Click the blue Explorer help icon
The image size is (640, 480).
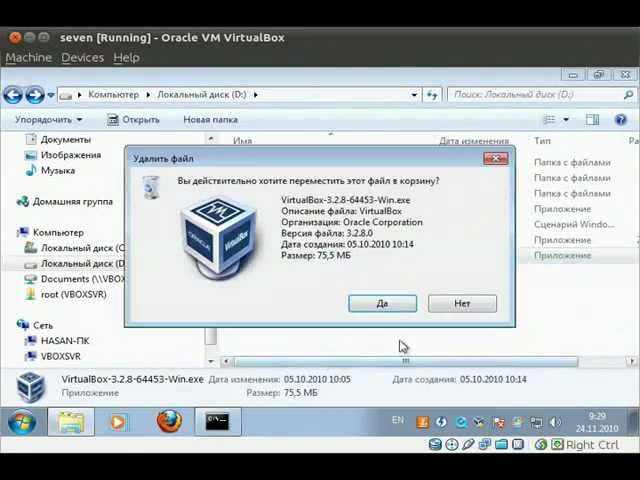click(x=621, y=120)
